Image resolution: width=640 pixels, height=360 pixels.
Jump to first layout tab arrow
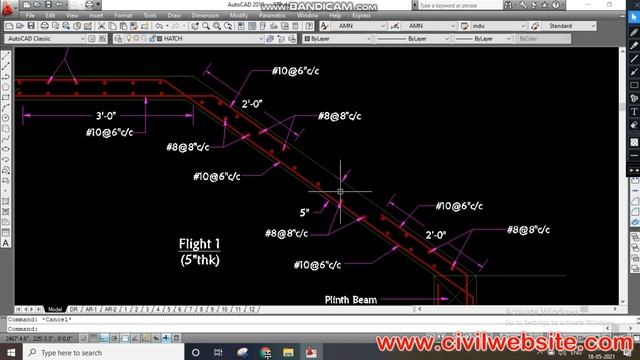18,309
